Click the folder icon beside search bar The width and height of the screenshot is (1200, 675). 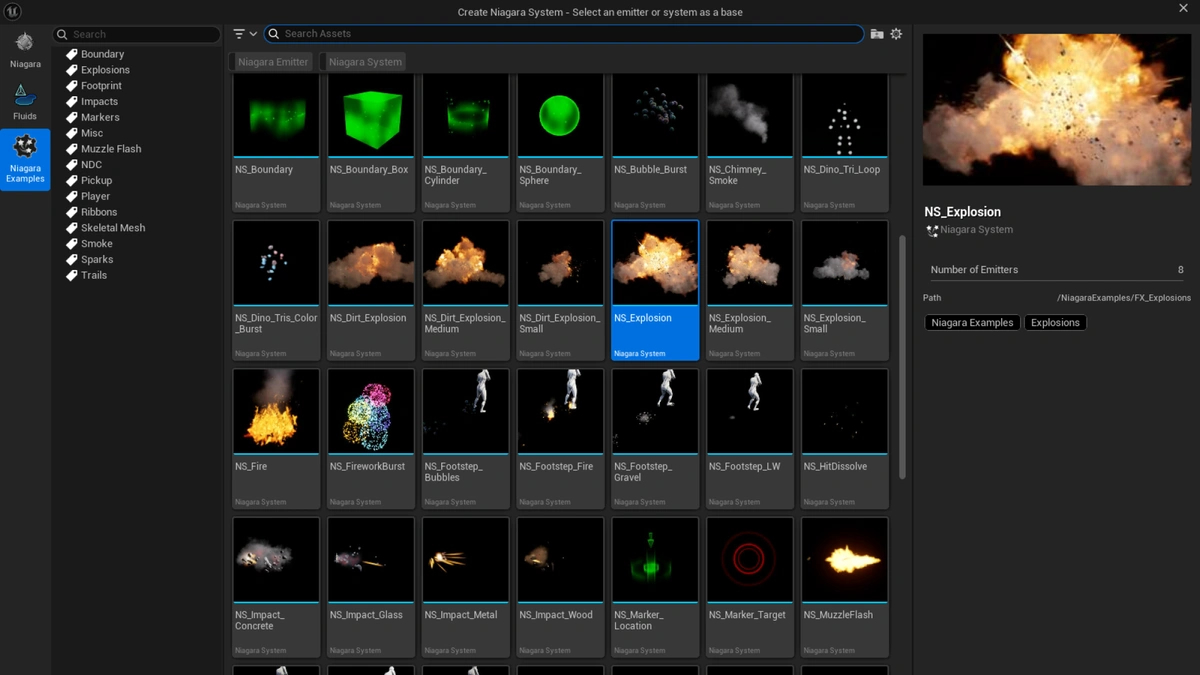[x=877, y=34]
